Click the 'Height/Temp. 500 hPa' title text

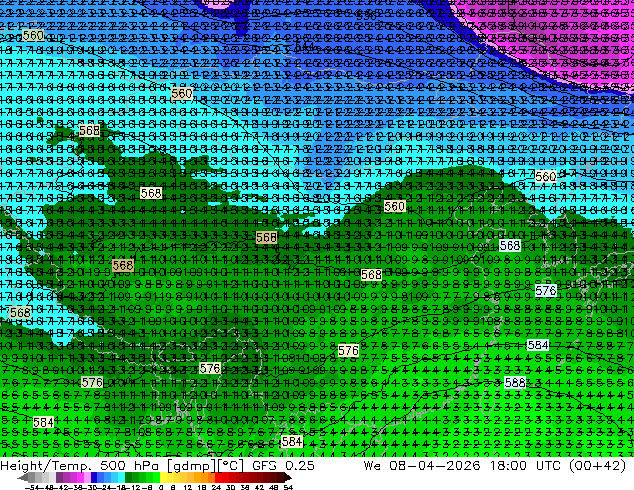[82, 466]
